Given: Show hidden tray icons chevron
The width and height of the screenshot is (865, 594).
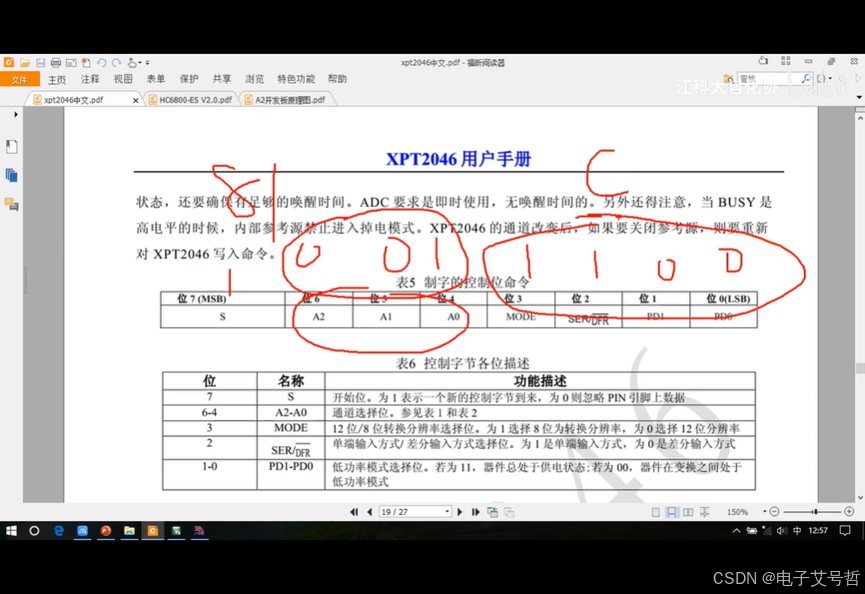Looking at the screenshot, I should pyautogui.click(x=736, y=531).
